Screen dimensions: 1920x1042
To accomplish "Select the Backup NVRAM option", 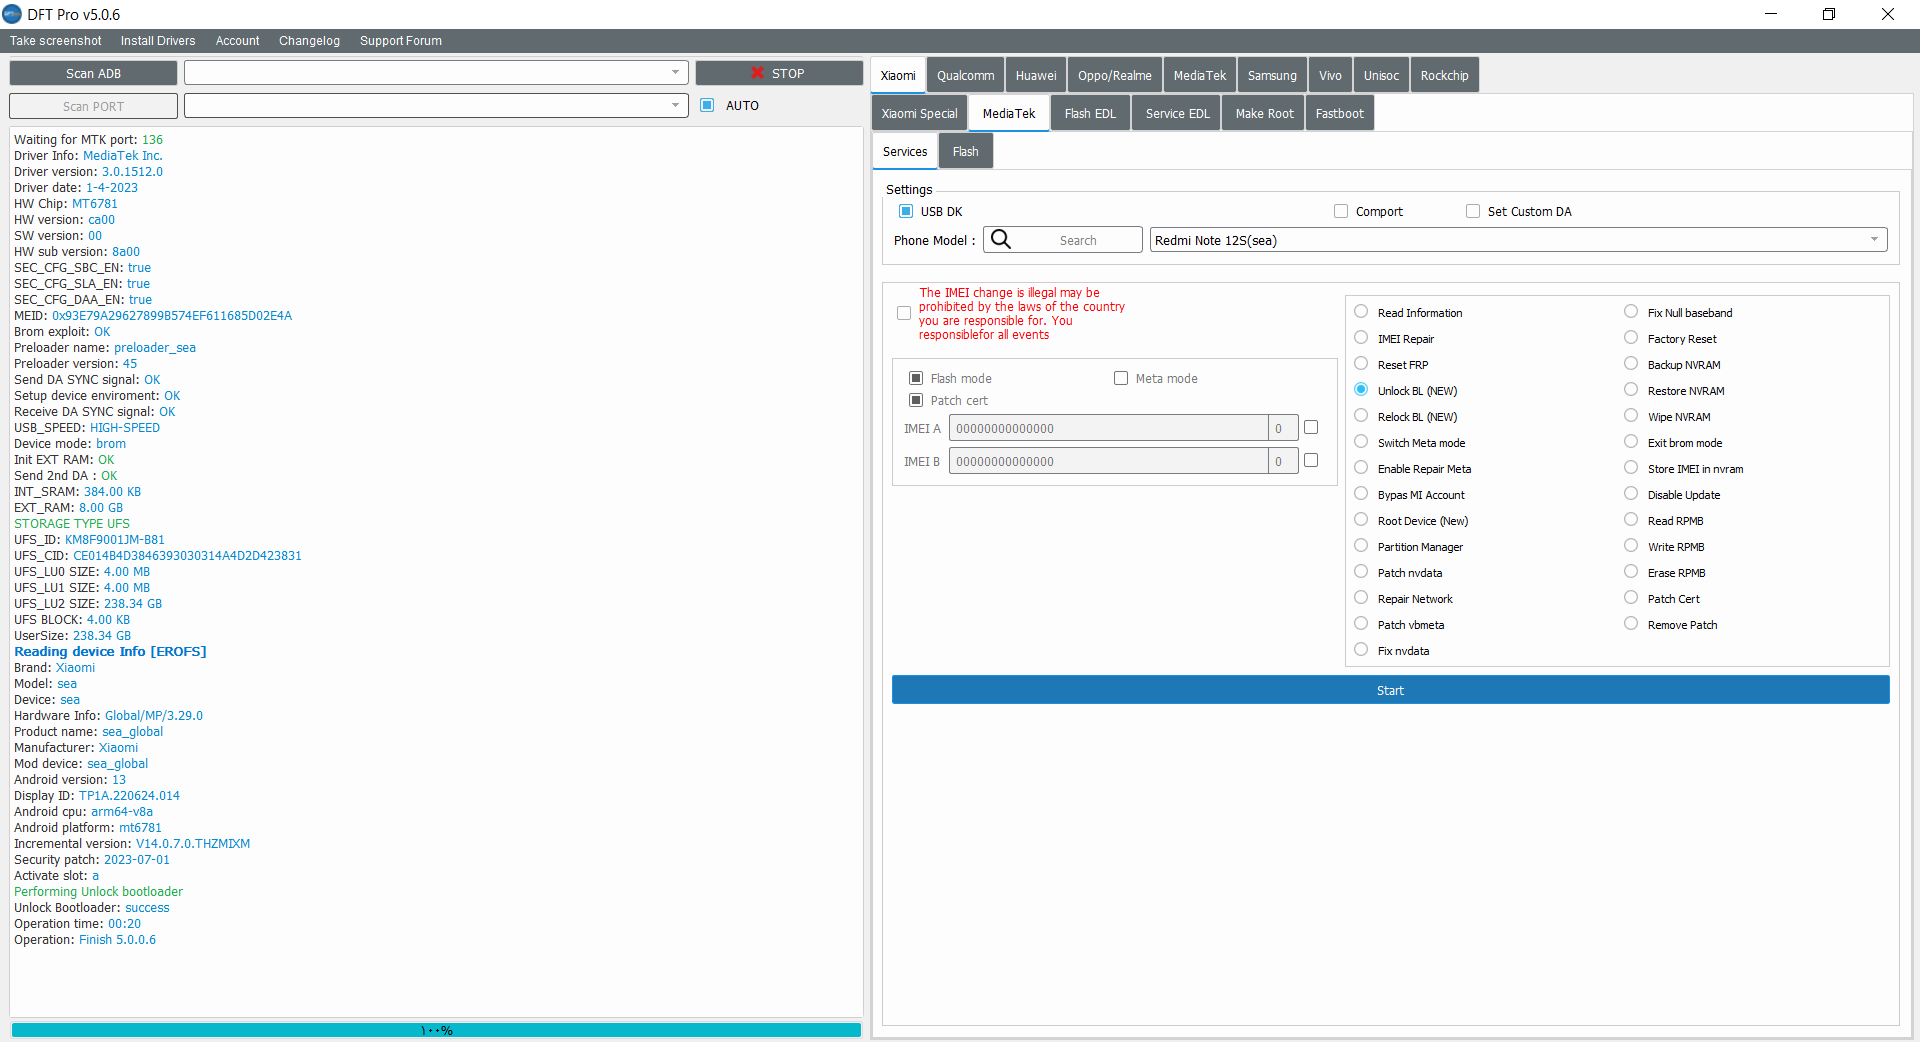I will click(1631, 364).
